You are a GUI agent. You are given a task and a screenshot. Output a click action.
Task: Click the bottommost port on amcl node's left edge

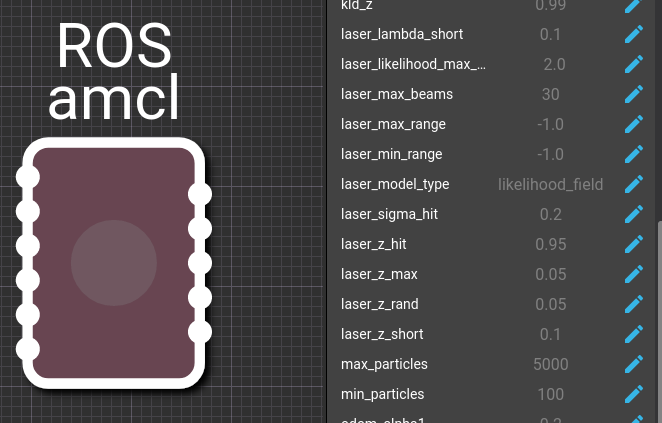[28, 350]
